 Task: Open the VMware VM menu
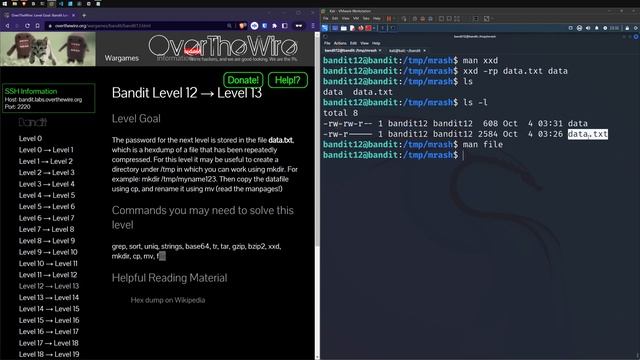tap(356, 18)
